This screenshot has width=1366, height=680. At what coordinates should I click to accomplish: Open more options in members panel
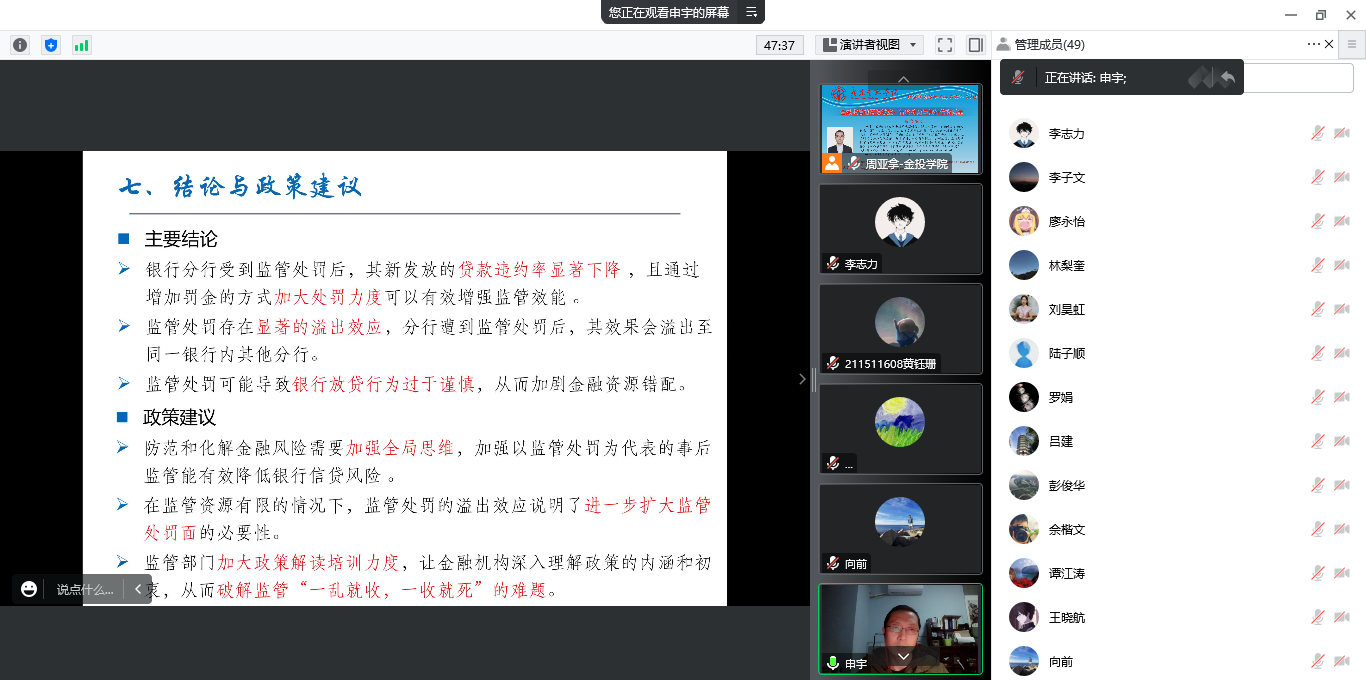(x=1313, y=44)
